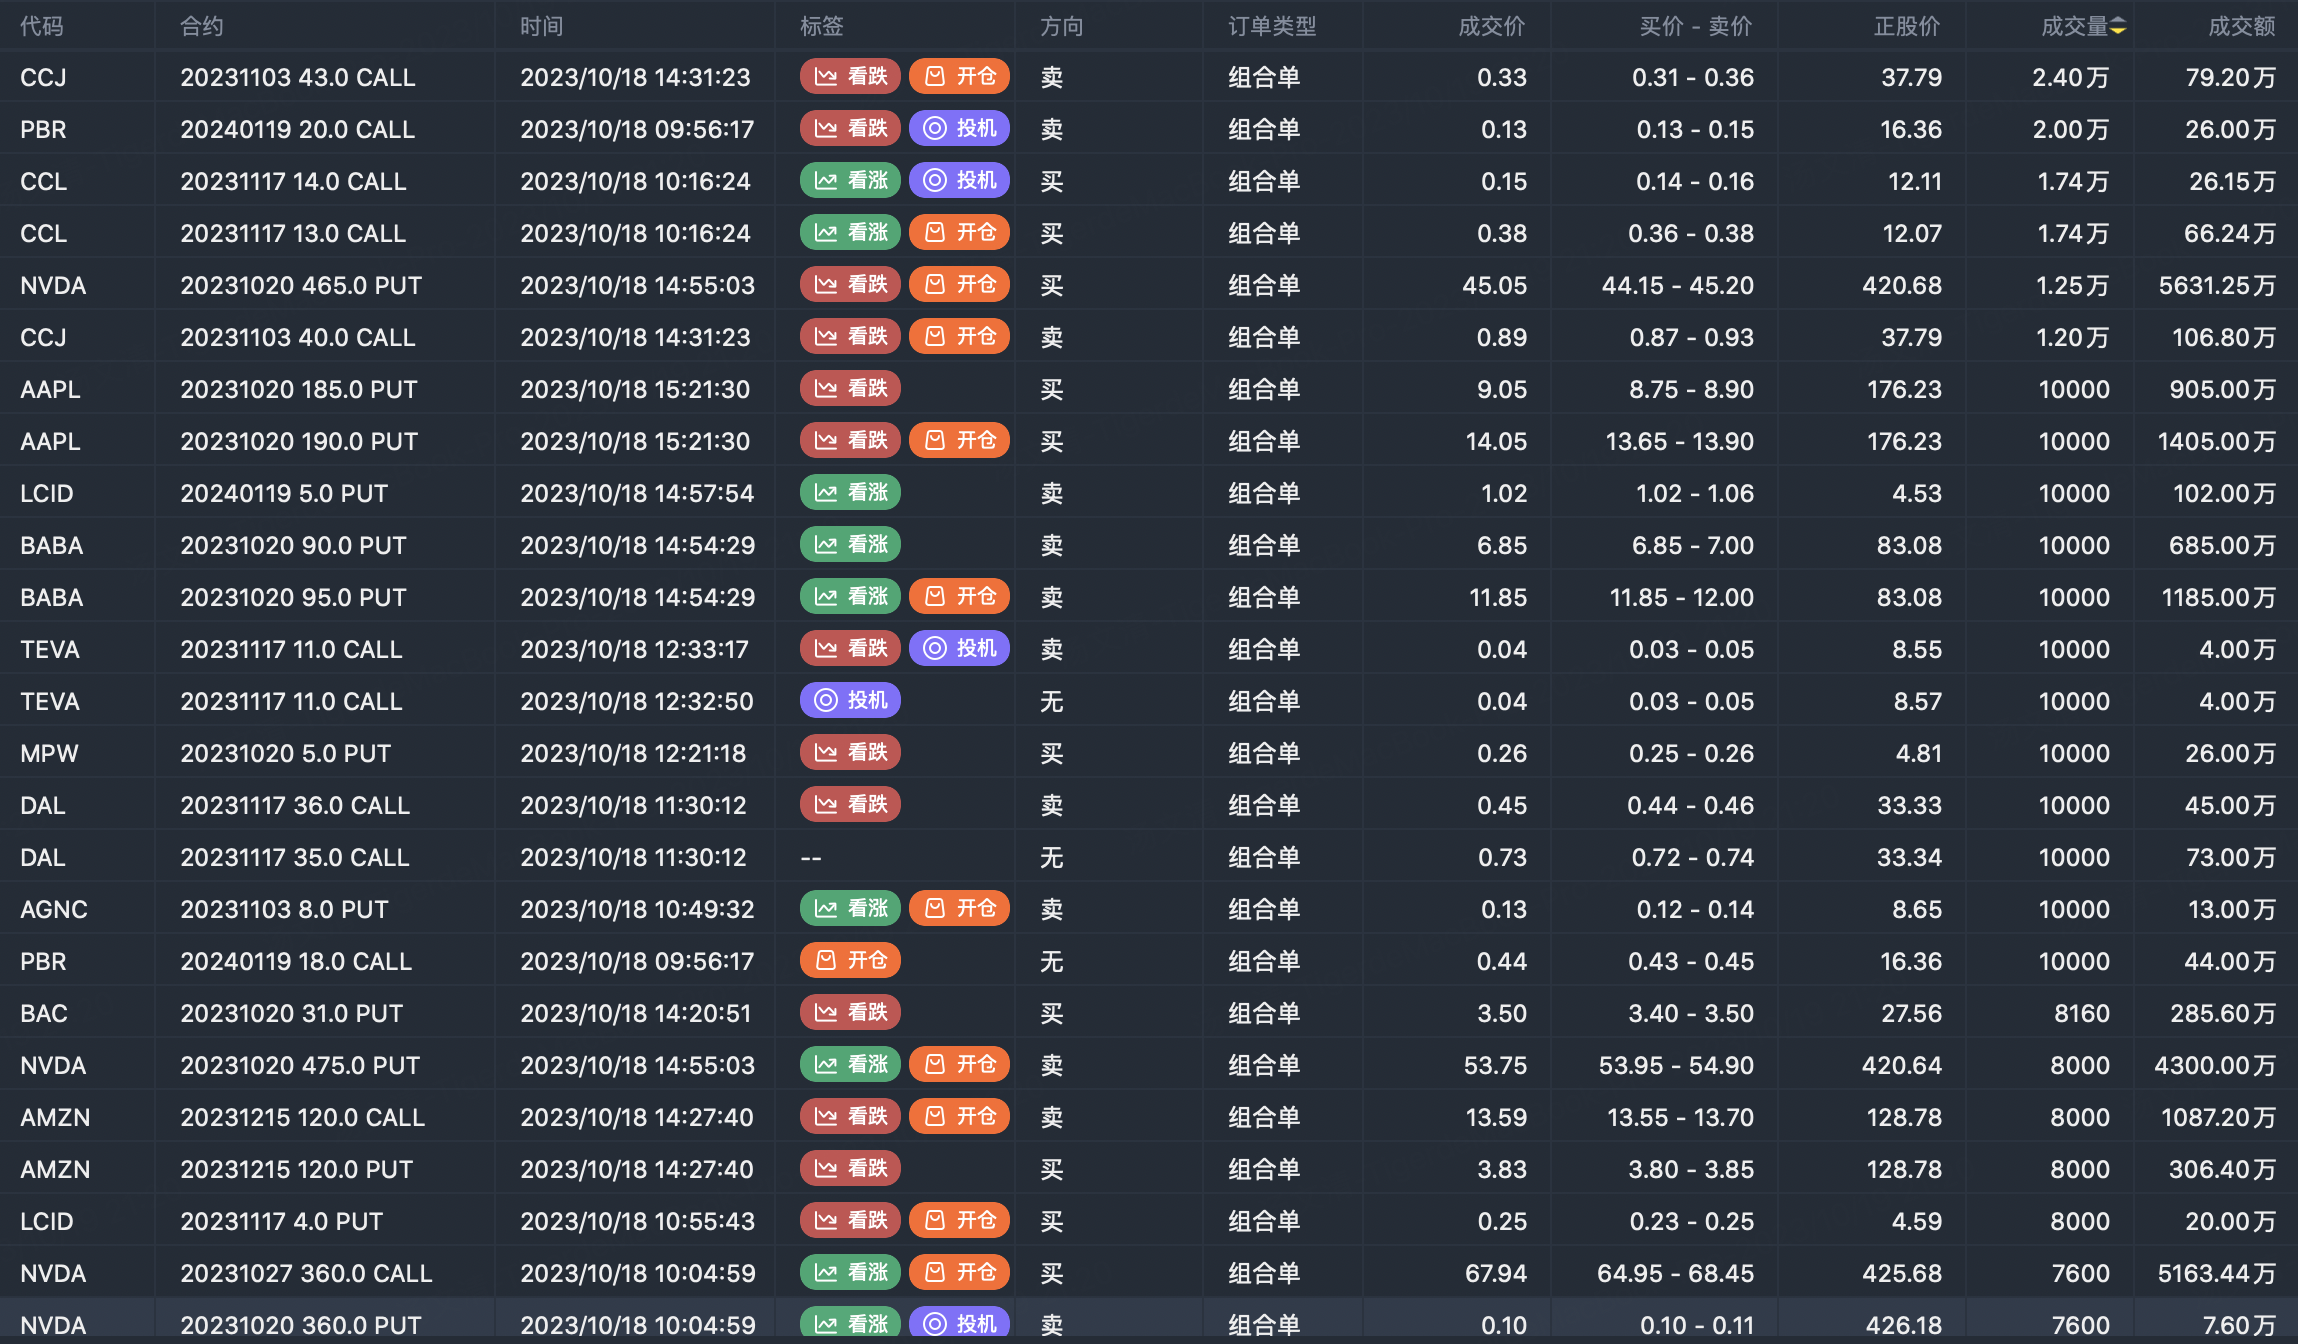Click 正股价 value 420.68
The image size is (2298, 1344).
(1902, 285)
